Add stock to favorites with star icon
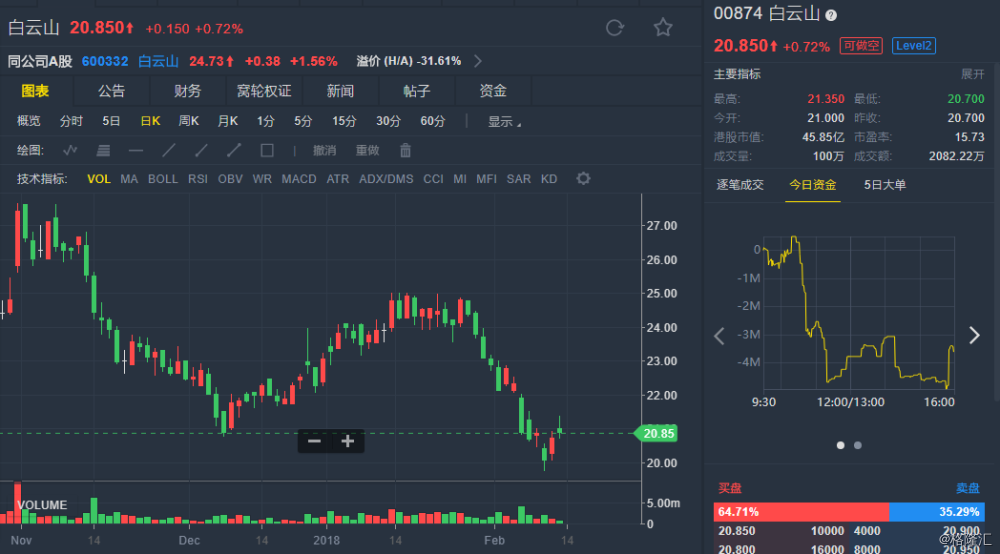The image size is (1000, 554). coord(663,27)
